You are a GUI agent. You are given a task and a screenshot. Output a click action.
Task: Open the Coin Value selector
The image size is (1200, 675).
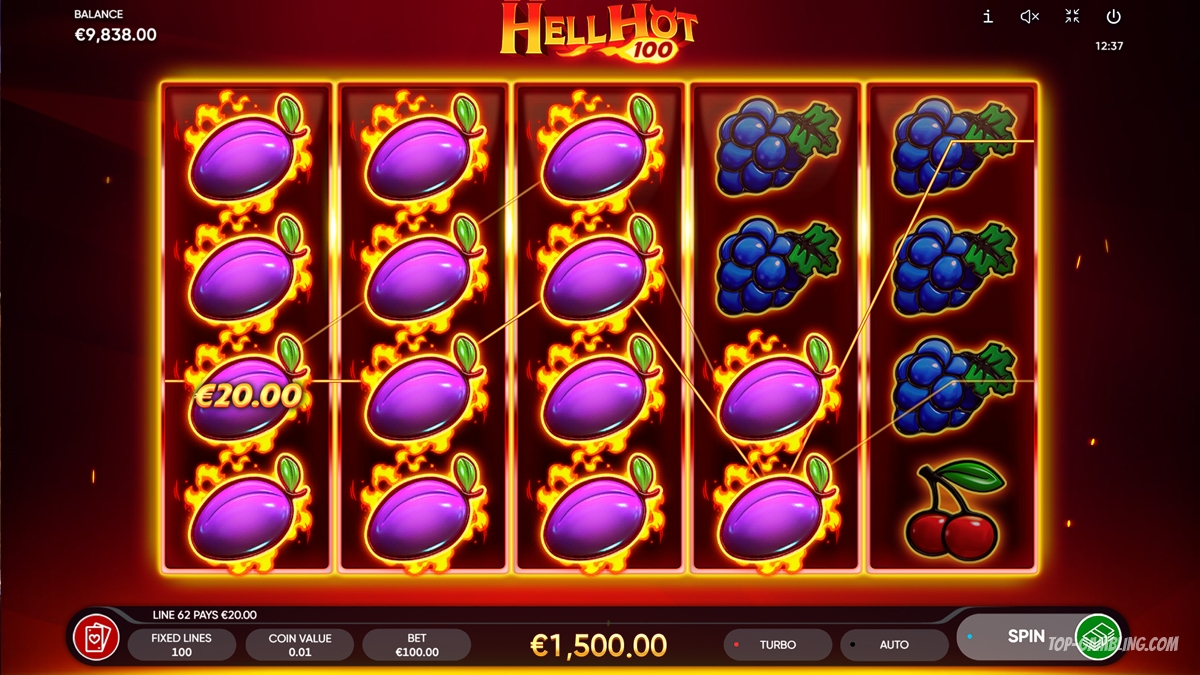pos(300,645)
